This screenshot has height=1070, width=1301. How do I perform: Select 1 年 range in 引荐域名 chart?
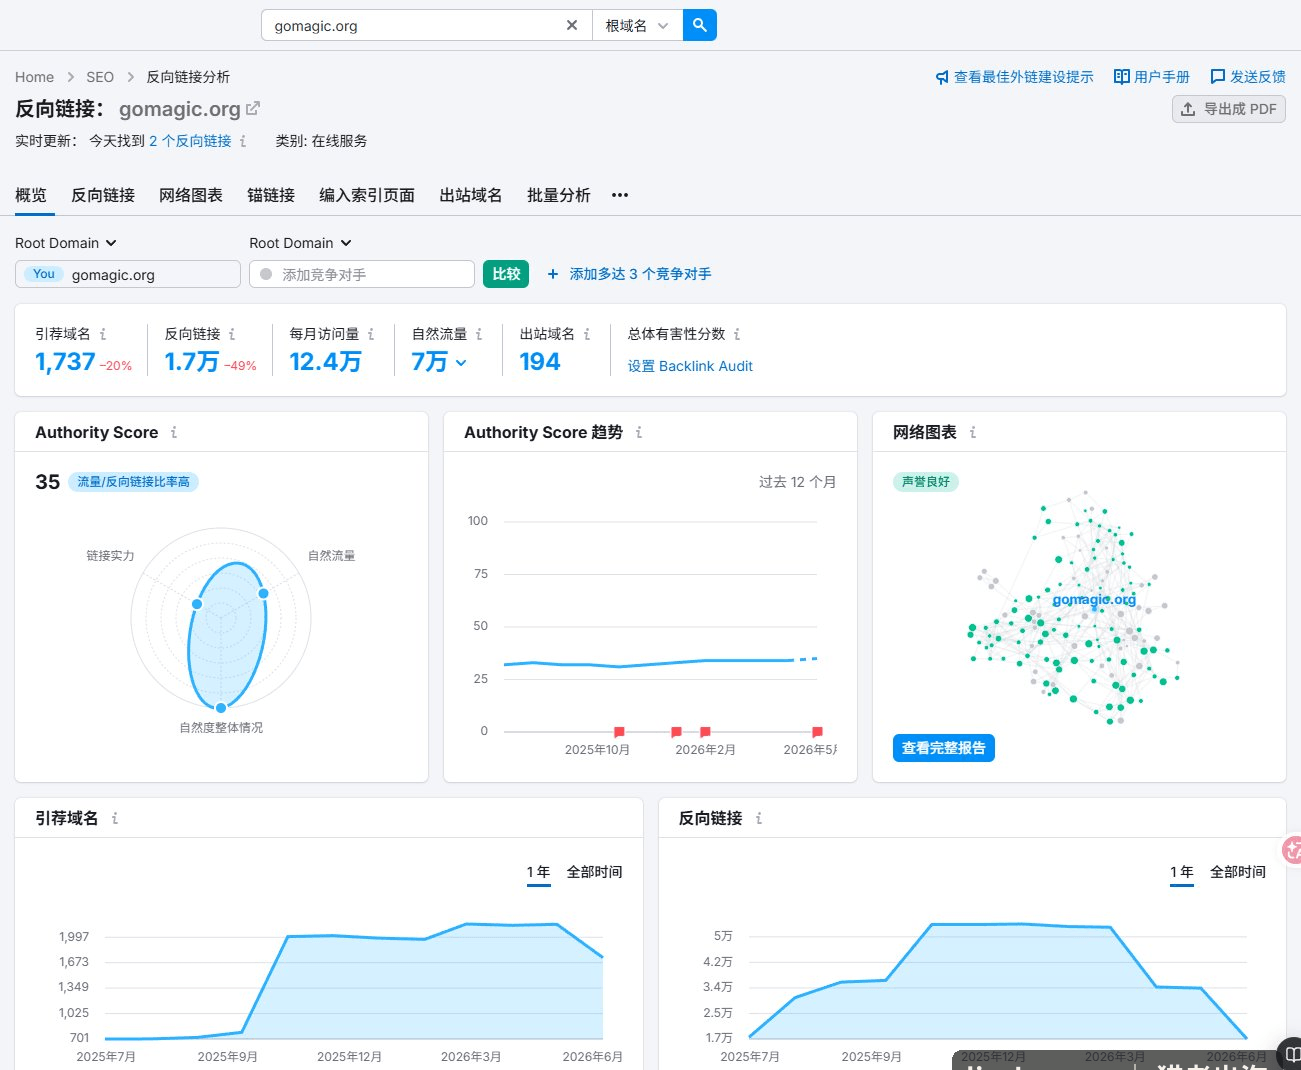coord(539,872)
